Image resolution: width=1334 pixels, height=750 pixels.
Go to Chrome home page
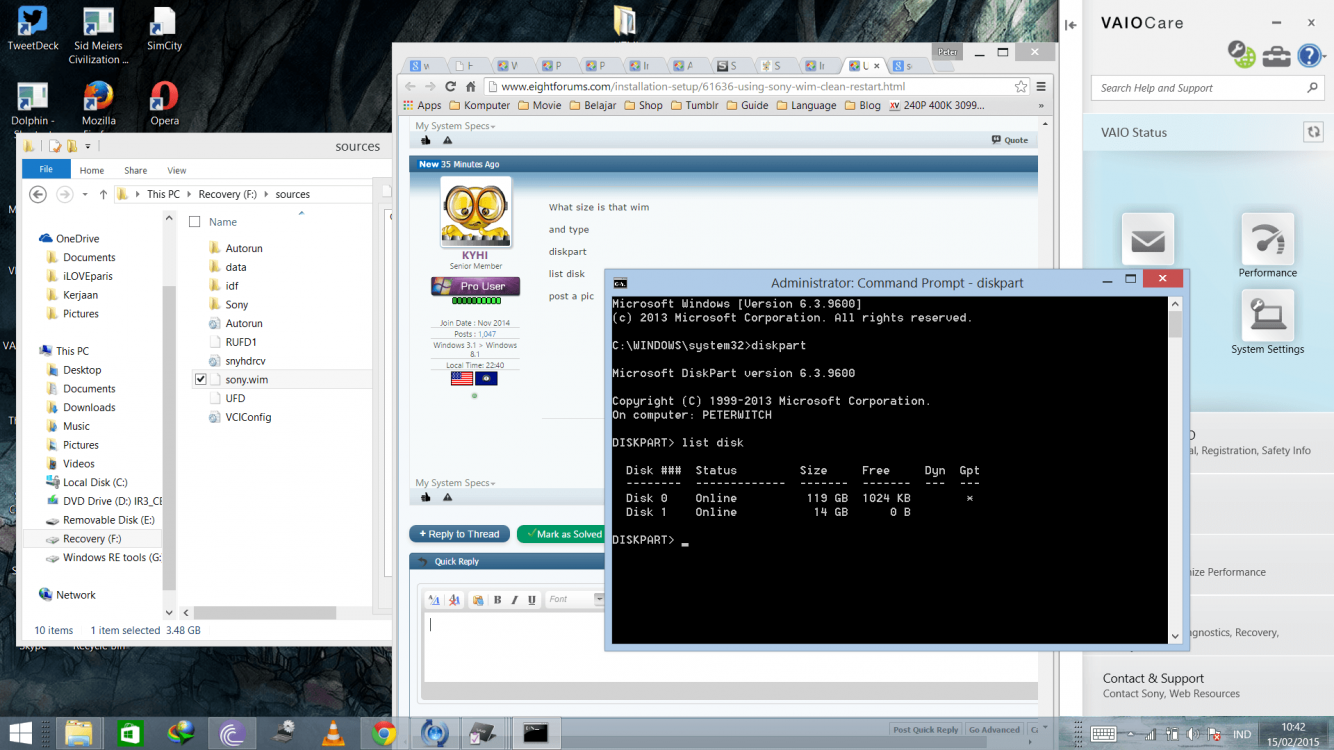(x=471, y=87)
